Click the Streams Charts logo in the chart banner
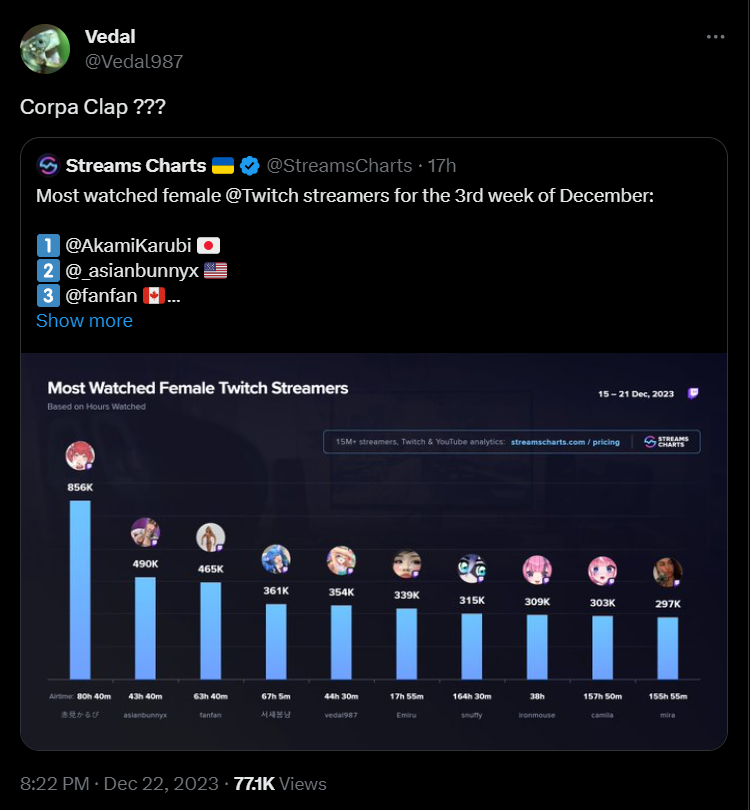The width and height of the screenshot is (750, 810). coord(664,441)
